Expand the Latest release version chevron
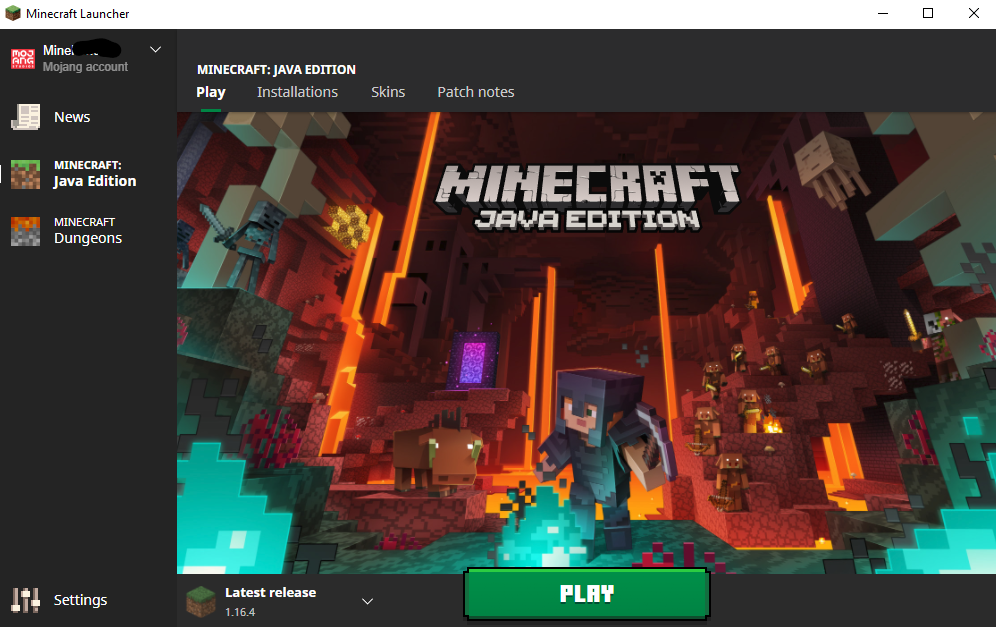 (x=367, y=601)
